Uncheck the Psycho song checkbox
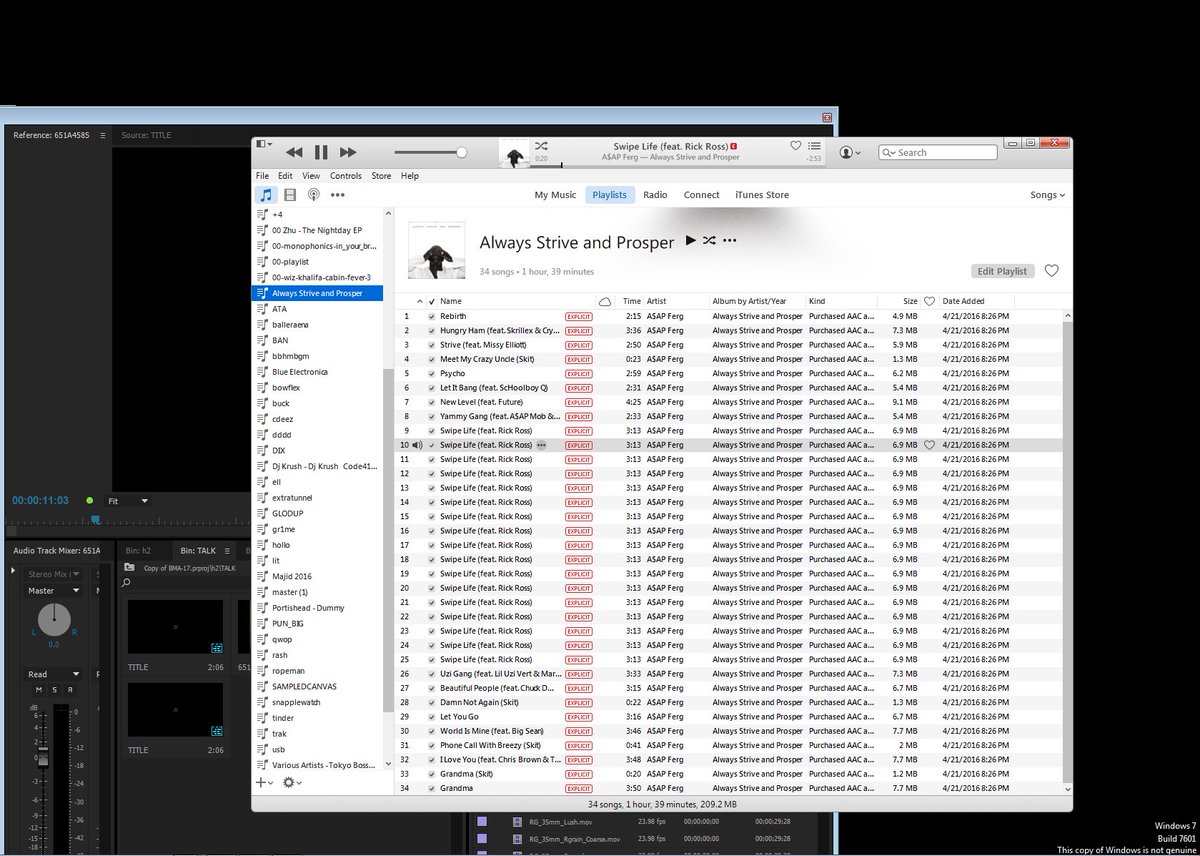 [431, 373]
